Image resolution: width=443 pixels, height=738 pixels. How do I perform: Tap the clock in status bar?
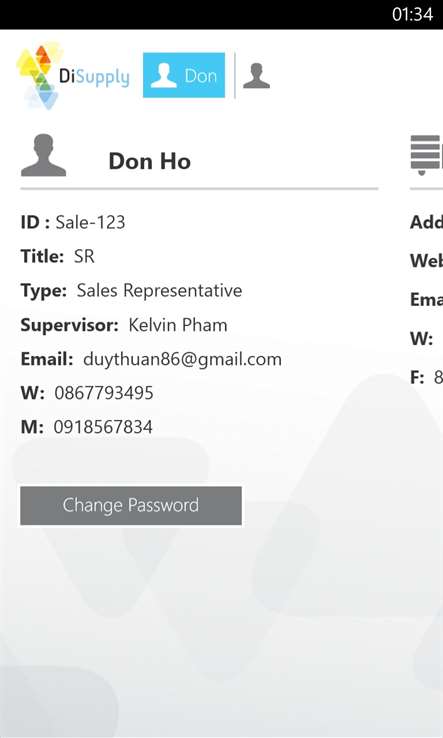412,15
